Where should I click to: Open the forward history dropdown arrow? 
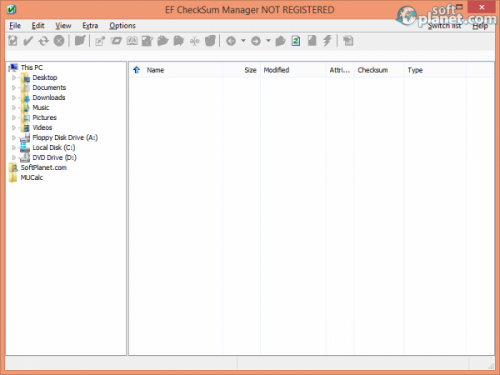268,41
